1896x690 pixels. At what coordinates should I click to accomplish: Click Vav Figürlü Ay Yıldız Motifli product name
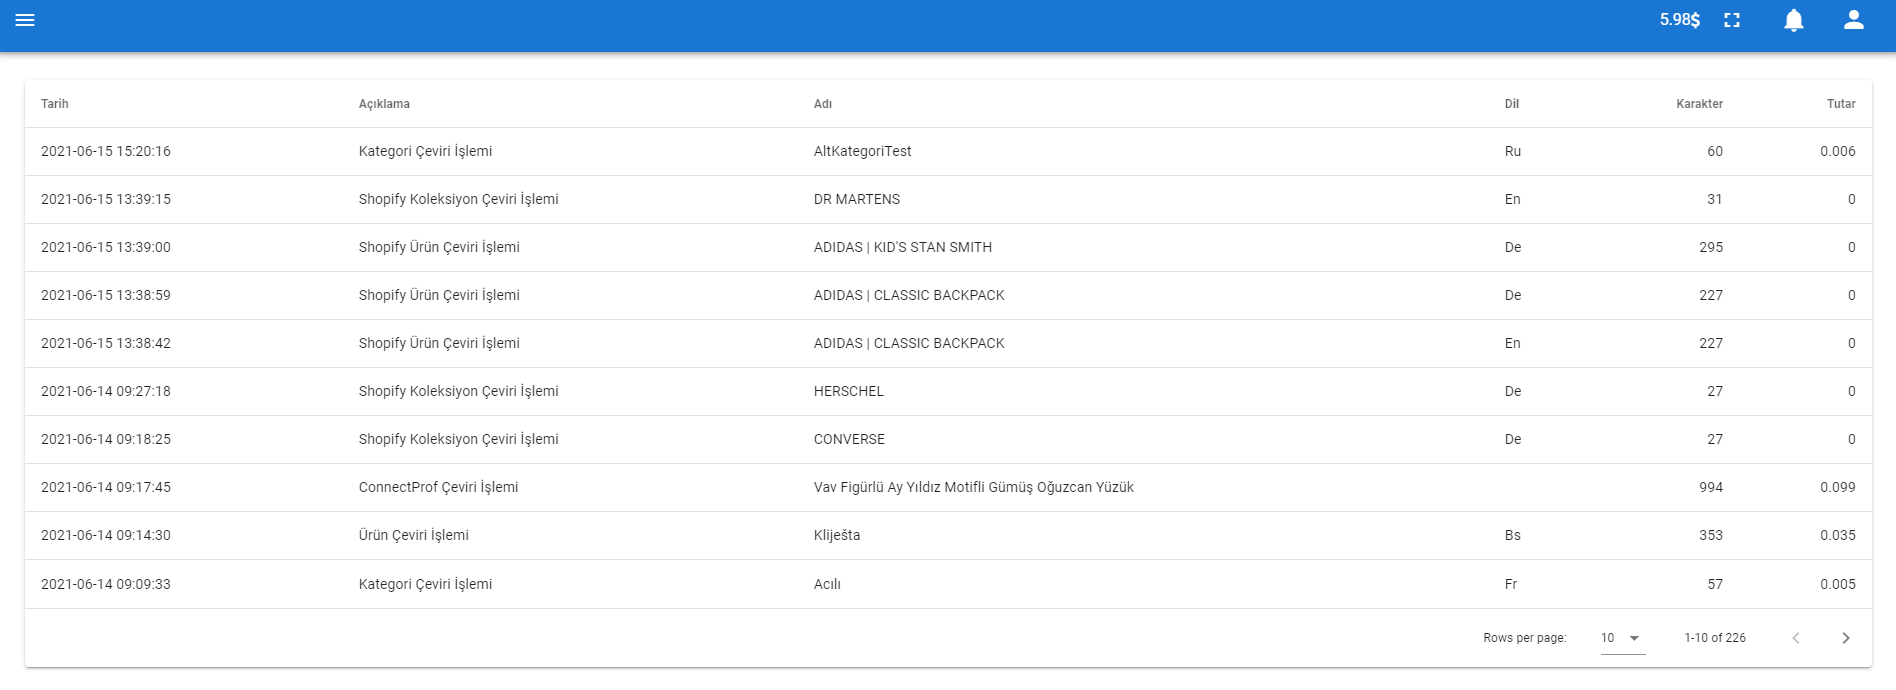(x=974, y=488)
